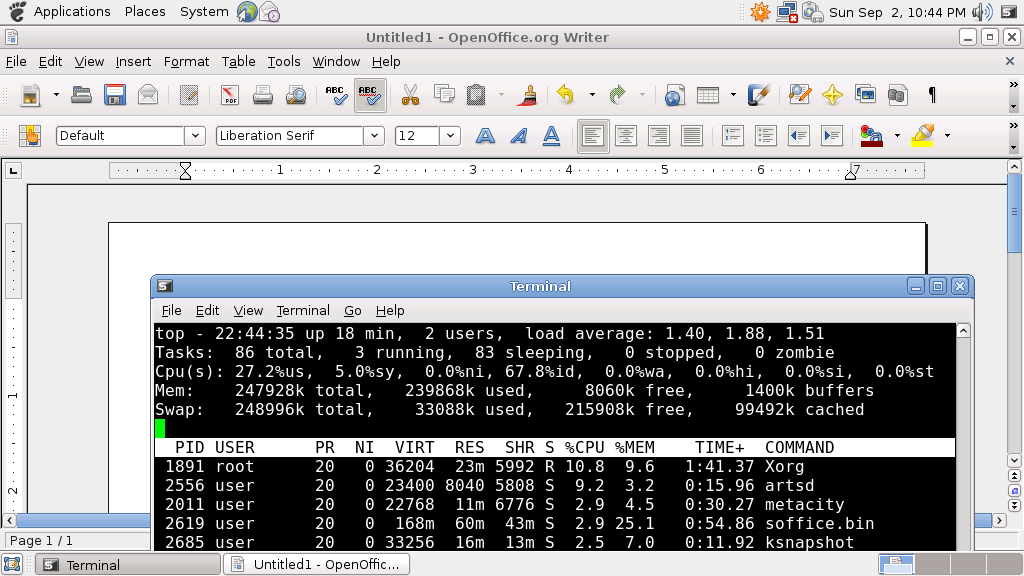Screen dimensions: 1024x576
Task: Run Spelling and Grammar check icon
Action: point(336,95)
